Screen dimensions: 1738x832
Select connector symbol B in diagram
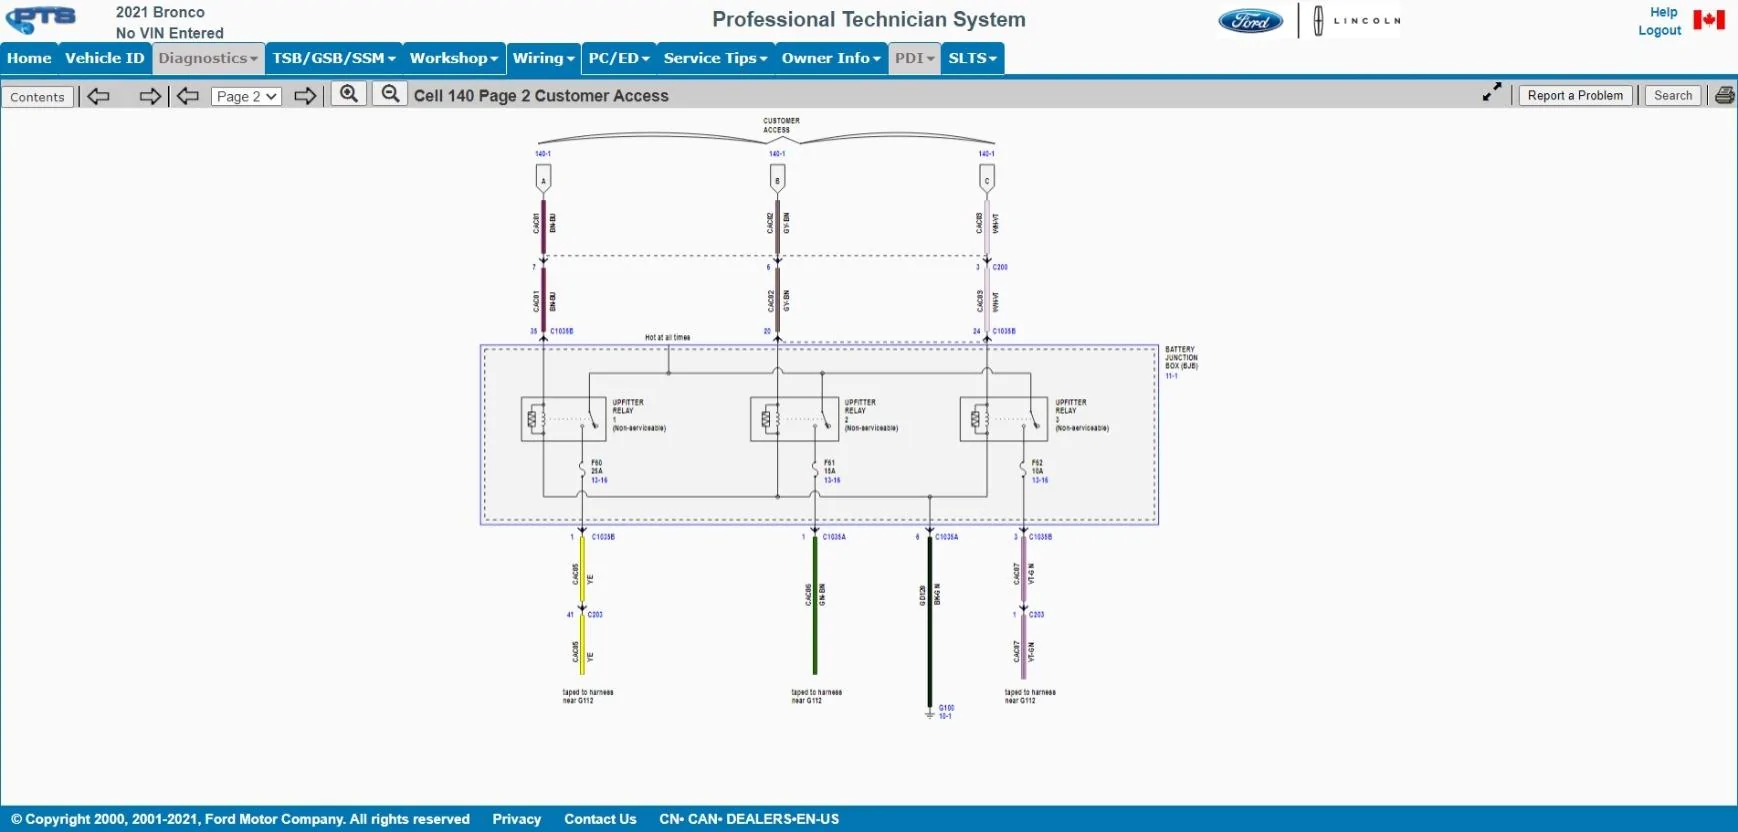tap(777, 179)
